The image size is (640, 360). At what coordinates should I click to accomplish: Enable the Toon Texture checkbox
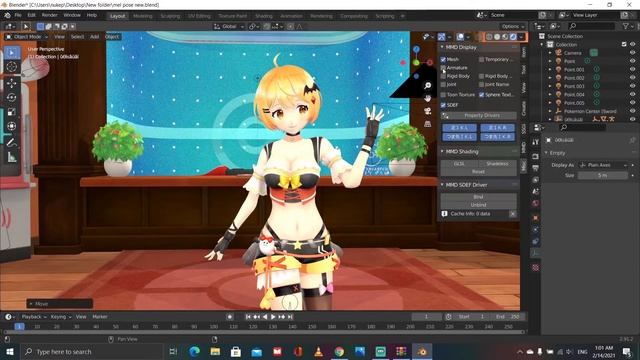[443, 95]
